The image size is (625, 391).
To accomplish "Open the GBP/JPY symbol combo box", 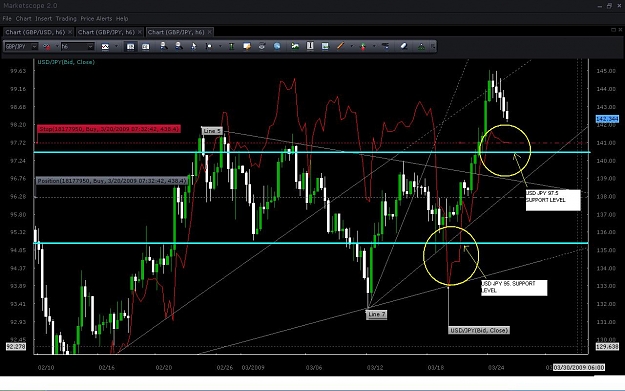I will click(21, 47).
